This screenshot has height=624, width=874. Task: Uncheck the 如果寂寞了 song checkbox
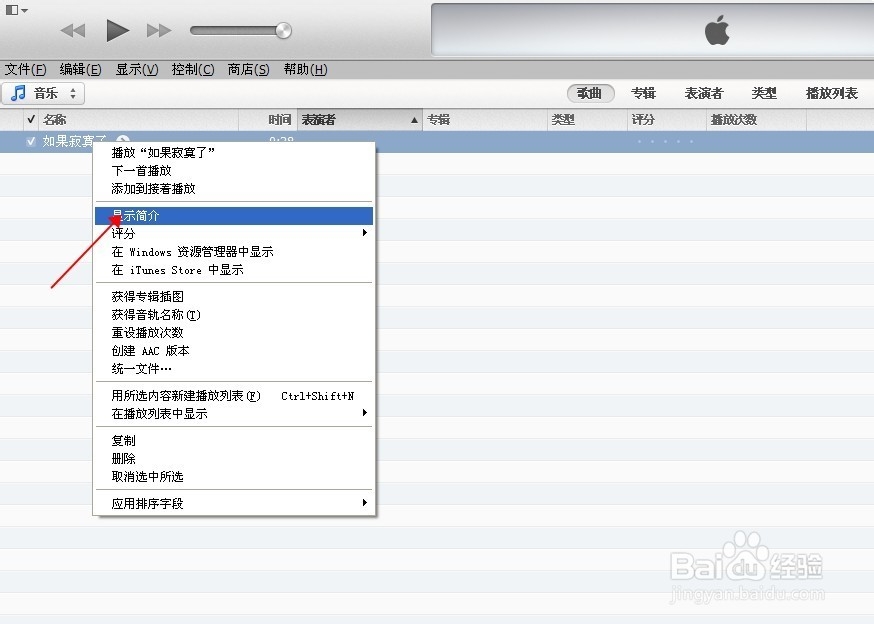pos(31,142)
